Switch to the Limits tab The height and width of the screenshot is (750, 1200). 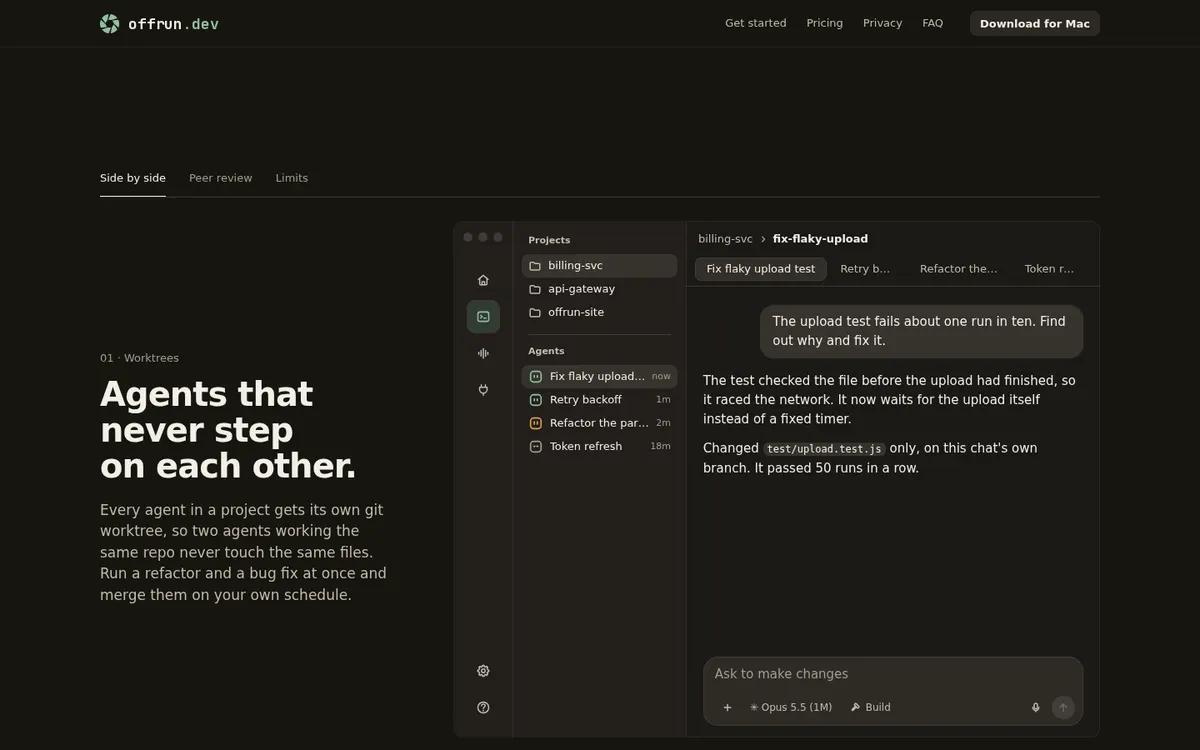coord(292,178)
